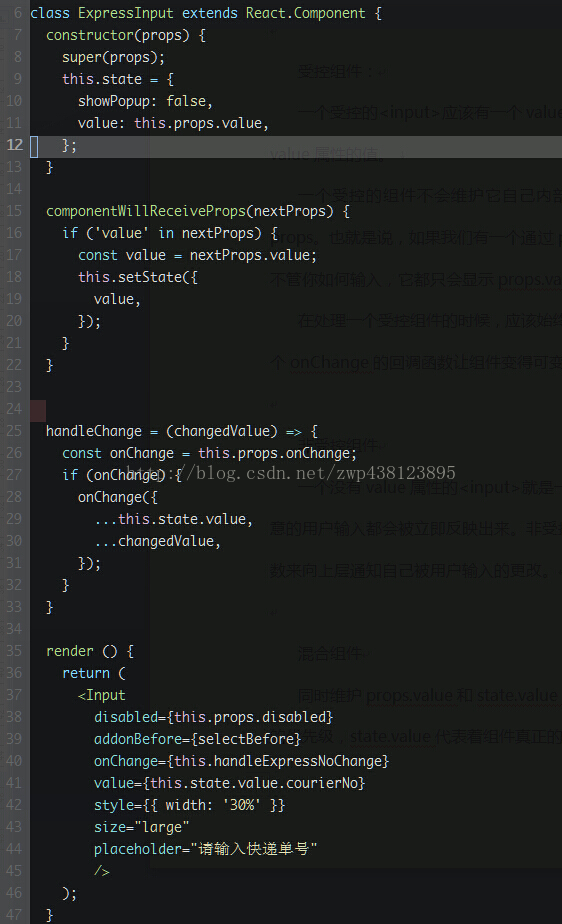Click line number 35 in the gutter
This screenshot has height=924, width=562.
tap(15, 651)
